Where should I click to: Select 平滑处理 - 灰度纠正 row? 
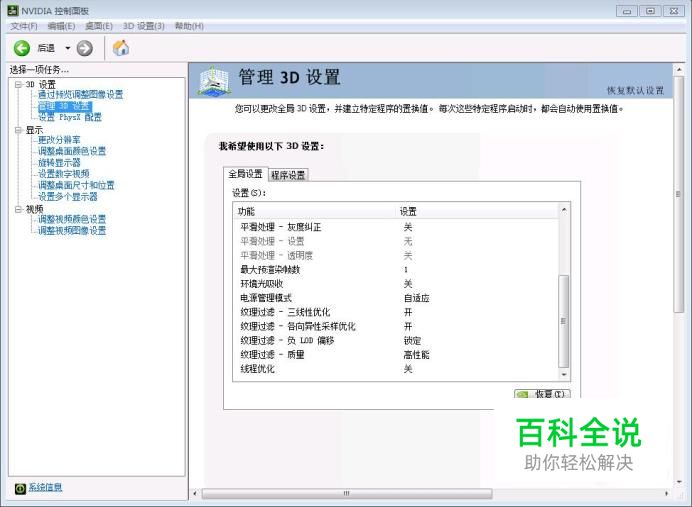coord(395,227)
